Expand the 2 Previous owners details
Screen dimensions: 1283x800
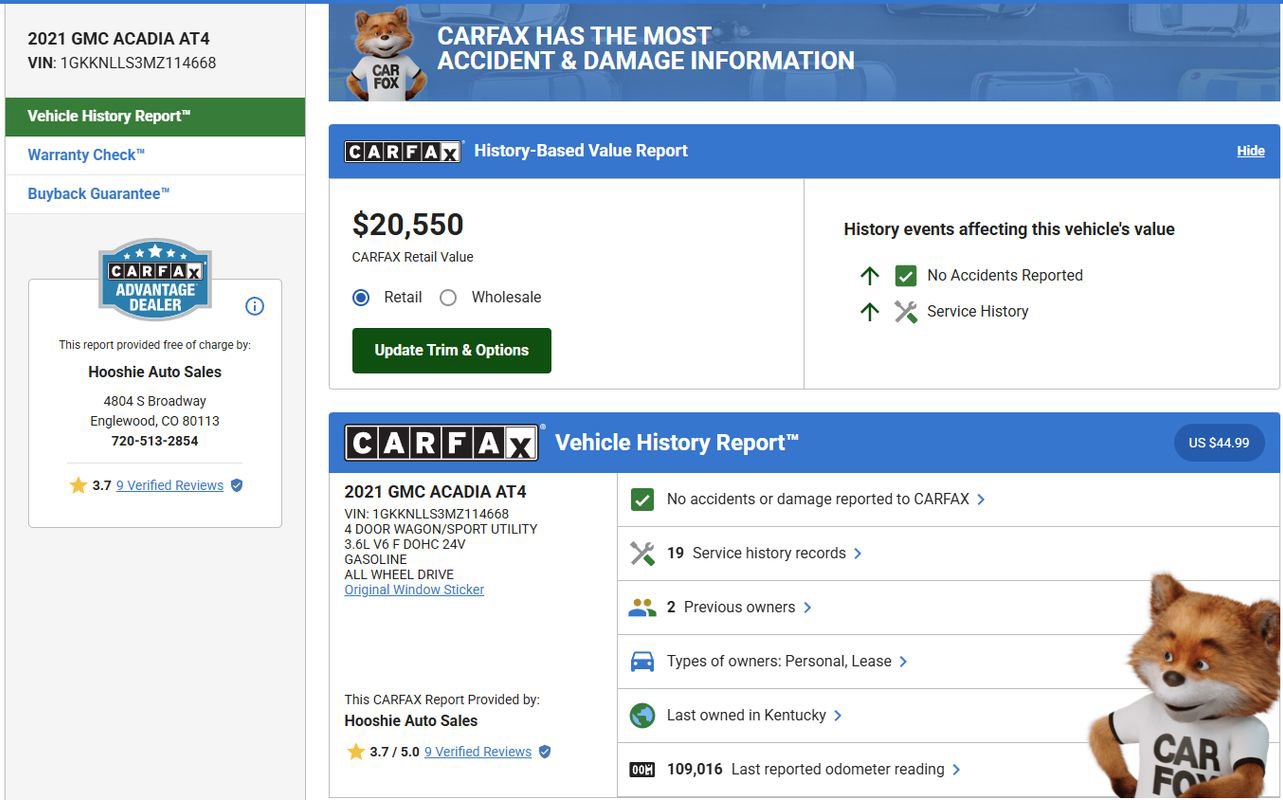pyautogui.click(x=736, y=606)
